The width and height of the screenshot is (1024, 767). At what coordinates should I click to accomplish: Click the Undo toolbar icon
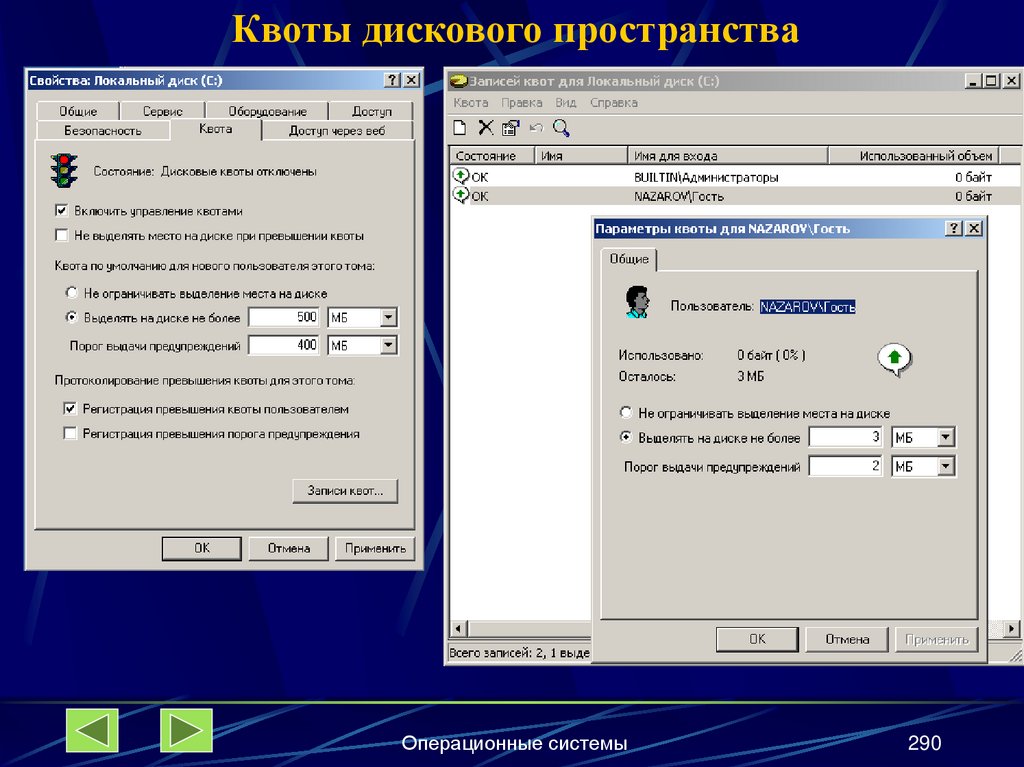536,127
